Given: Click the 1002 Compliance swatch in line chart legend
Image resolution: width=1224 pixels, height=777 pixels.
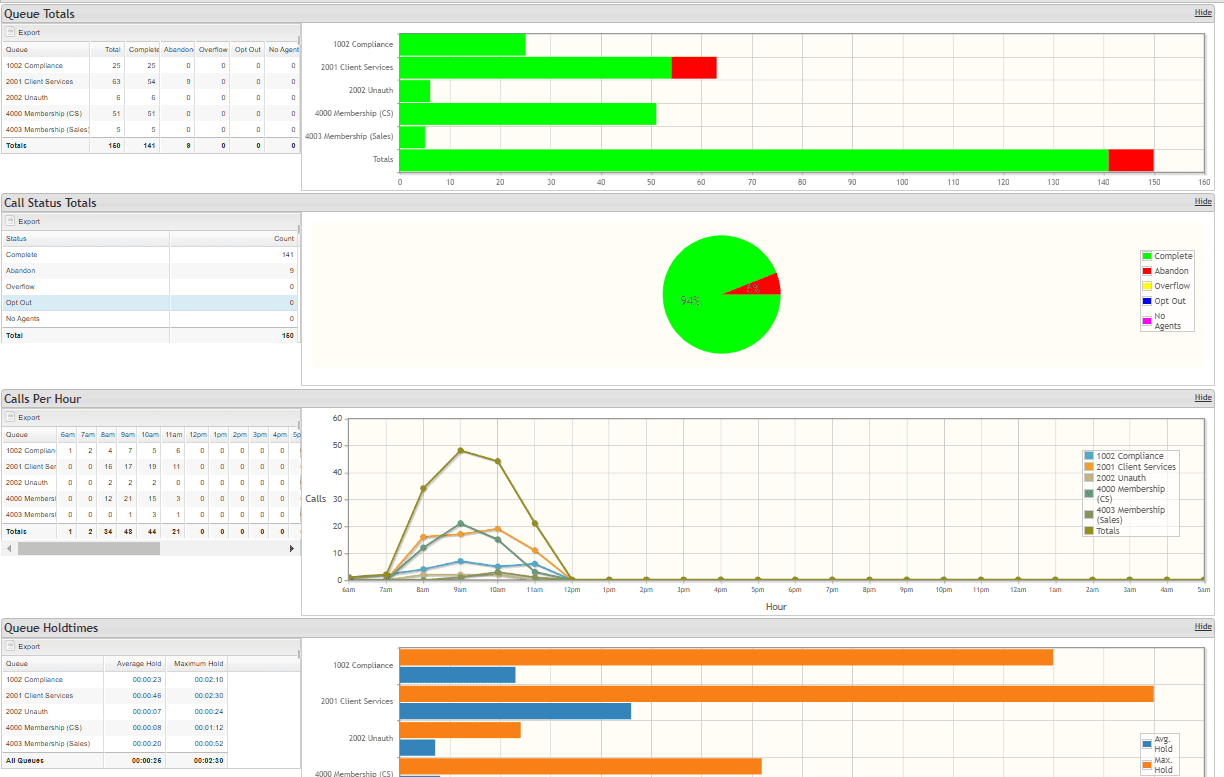Looking at the screenshot, I should click(x=1089, y=456).
